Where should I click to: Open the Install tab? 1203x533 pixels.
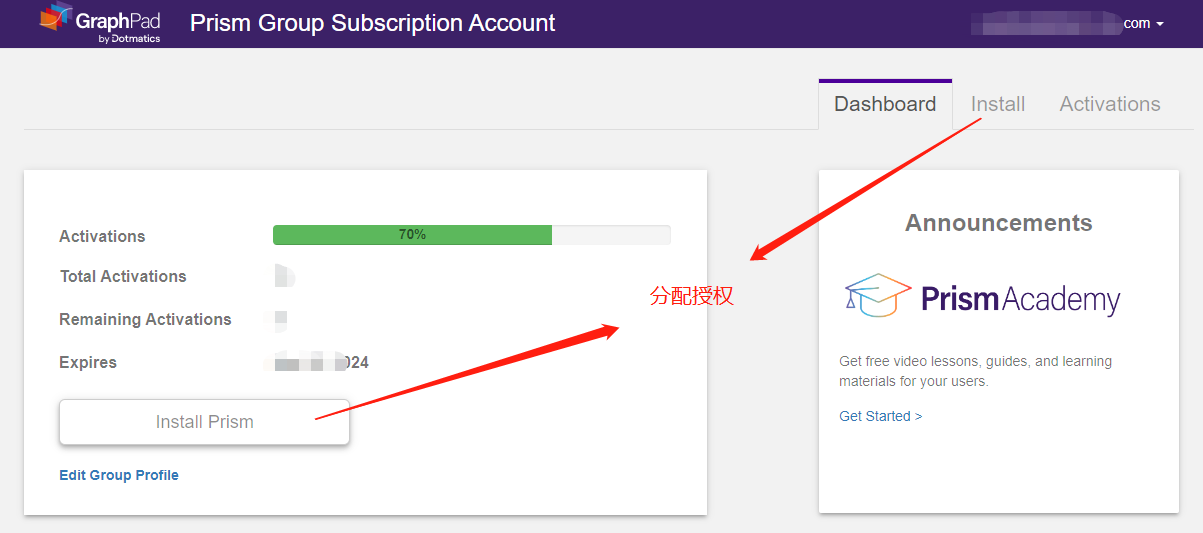pyautogui.click(x=998, y=104)
